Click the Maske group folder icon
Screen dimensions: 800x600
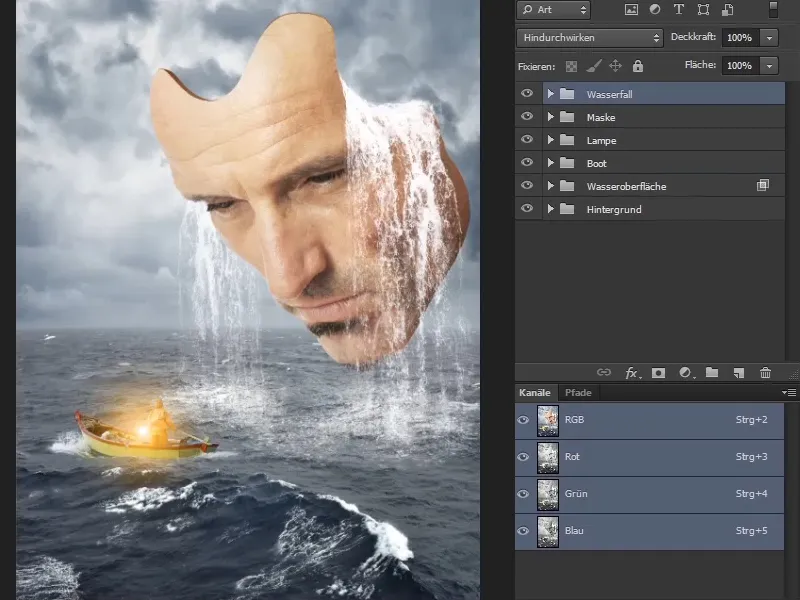pyautogui.click(x=567, y=117)
